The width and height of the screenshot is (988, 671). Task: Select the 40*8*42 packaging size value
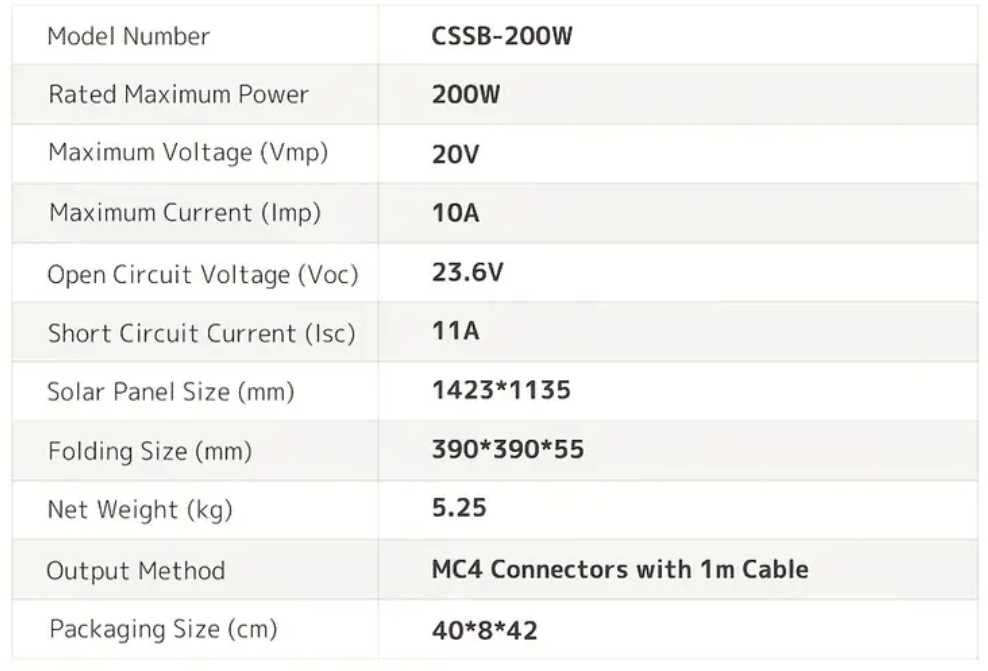(x=485, y=630)
